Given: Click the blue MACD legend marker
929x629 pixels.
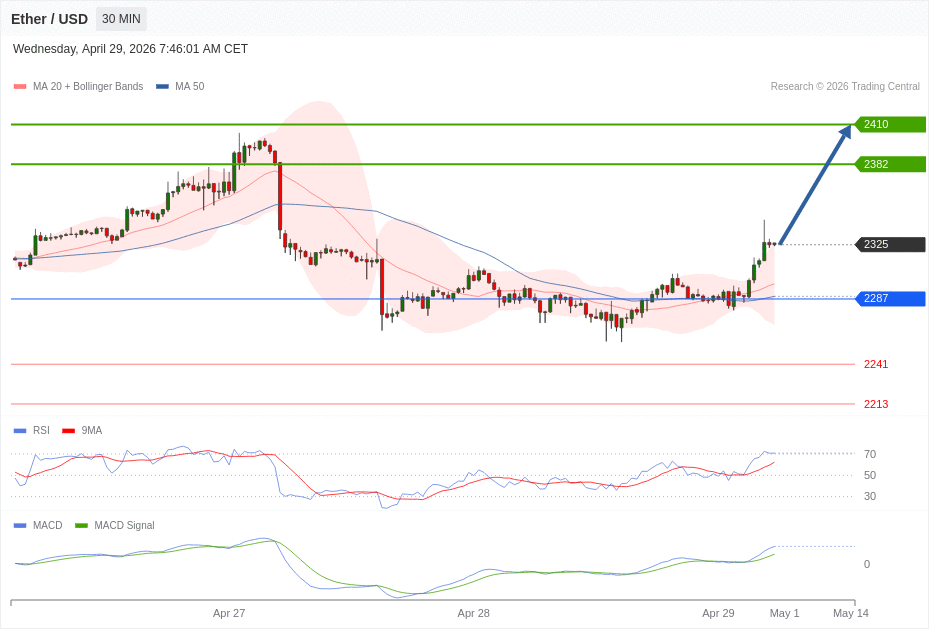Looking at the screenshot, I should point(20,526).
